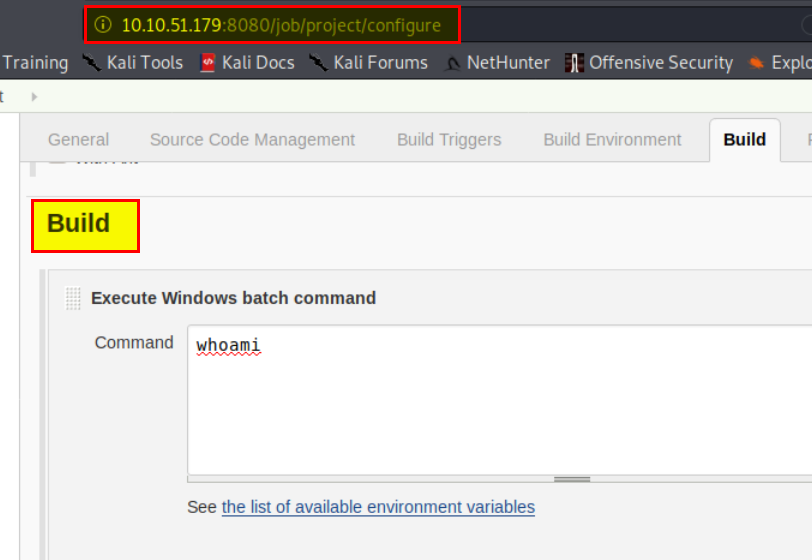The width and height of the screenshot is (812, 560).
Task: Open the list of available environment variables
Action: click(x=378, y=507)
